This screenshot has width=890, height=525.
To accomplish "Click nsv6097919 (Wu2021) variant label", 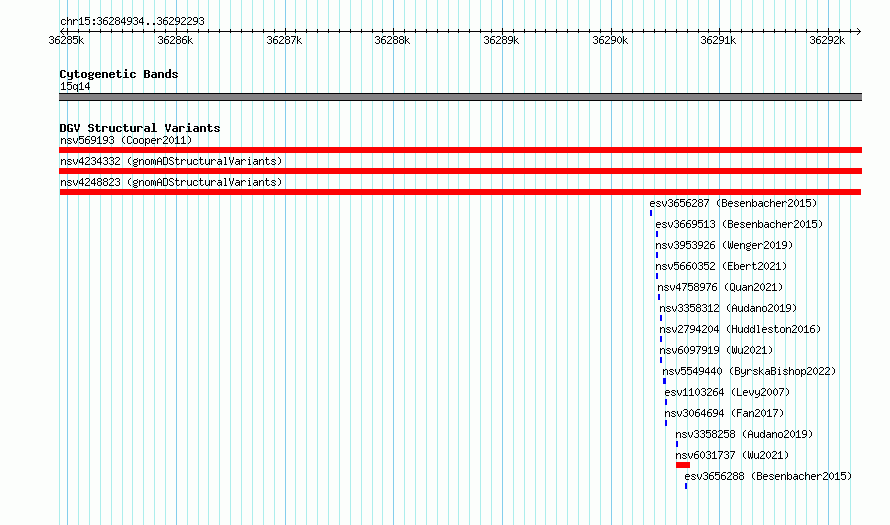I will pos(716,350).
